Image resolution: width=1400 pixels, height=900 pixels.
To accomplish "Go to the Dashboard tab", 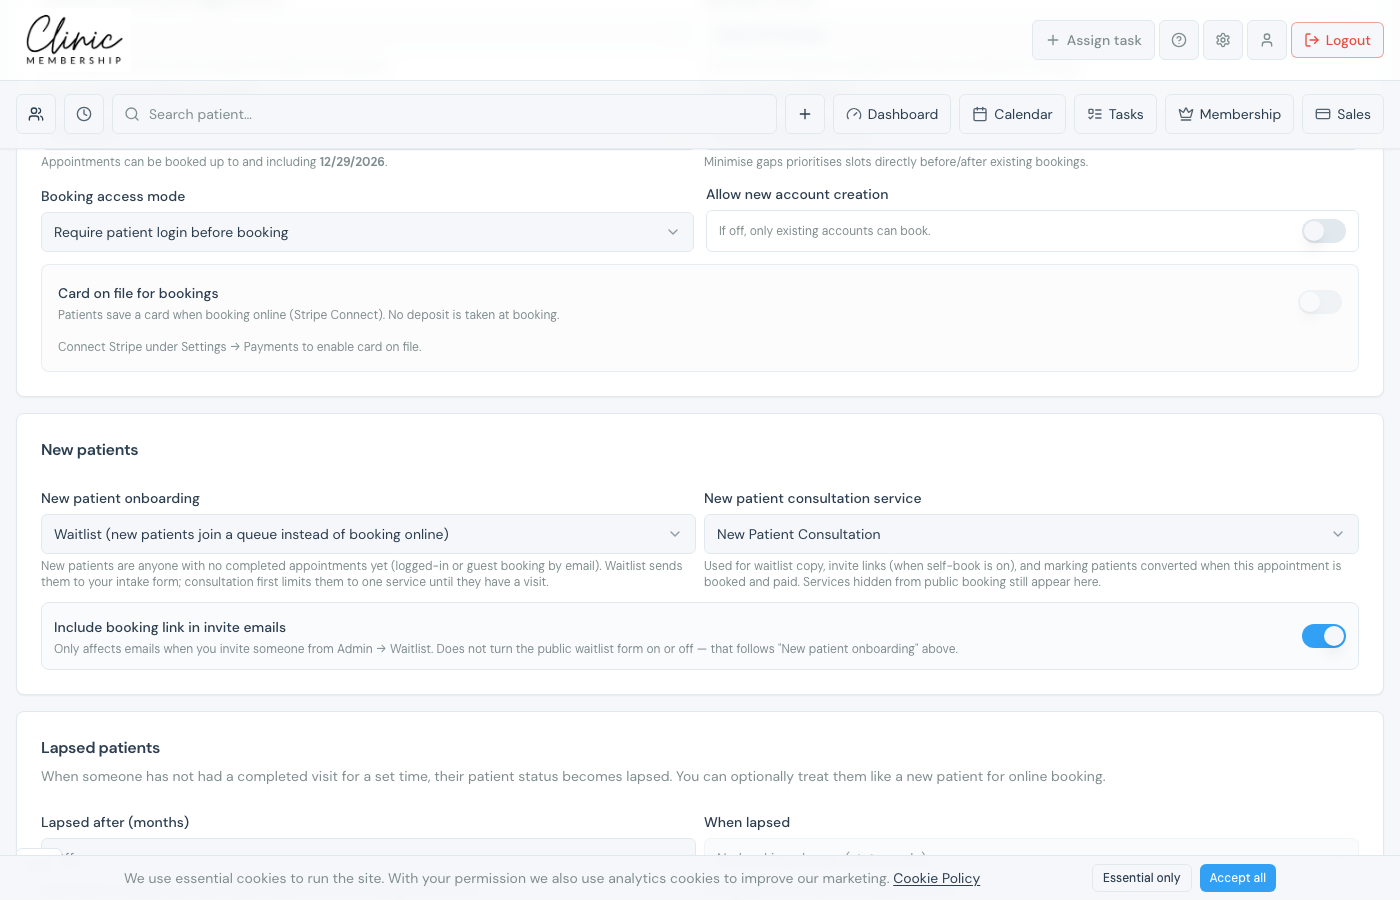I will coord(892,114).
